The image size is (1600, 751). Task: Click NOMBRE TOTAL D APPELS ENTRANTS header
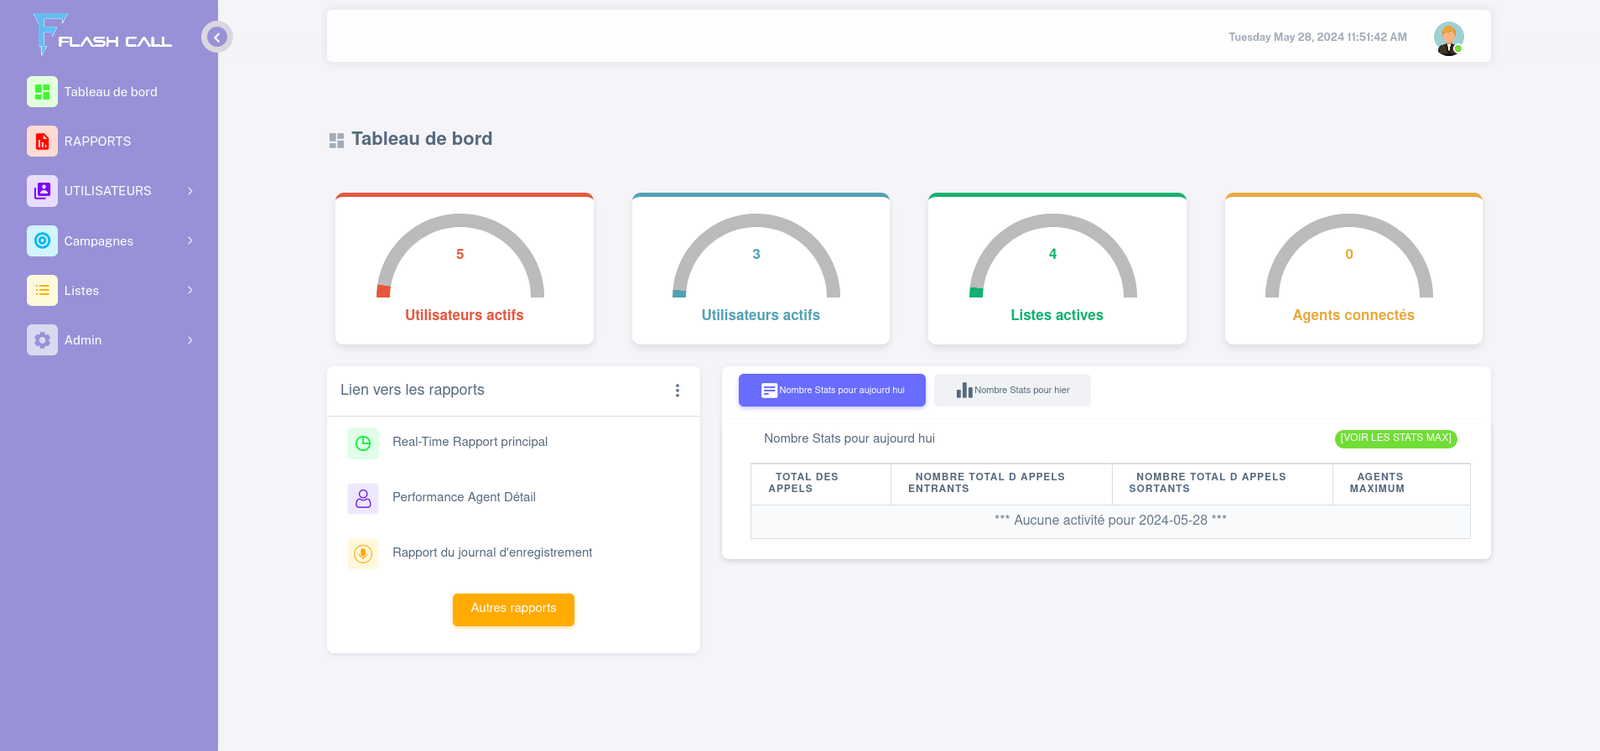click(1002, 484)
